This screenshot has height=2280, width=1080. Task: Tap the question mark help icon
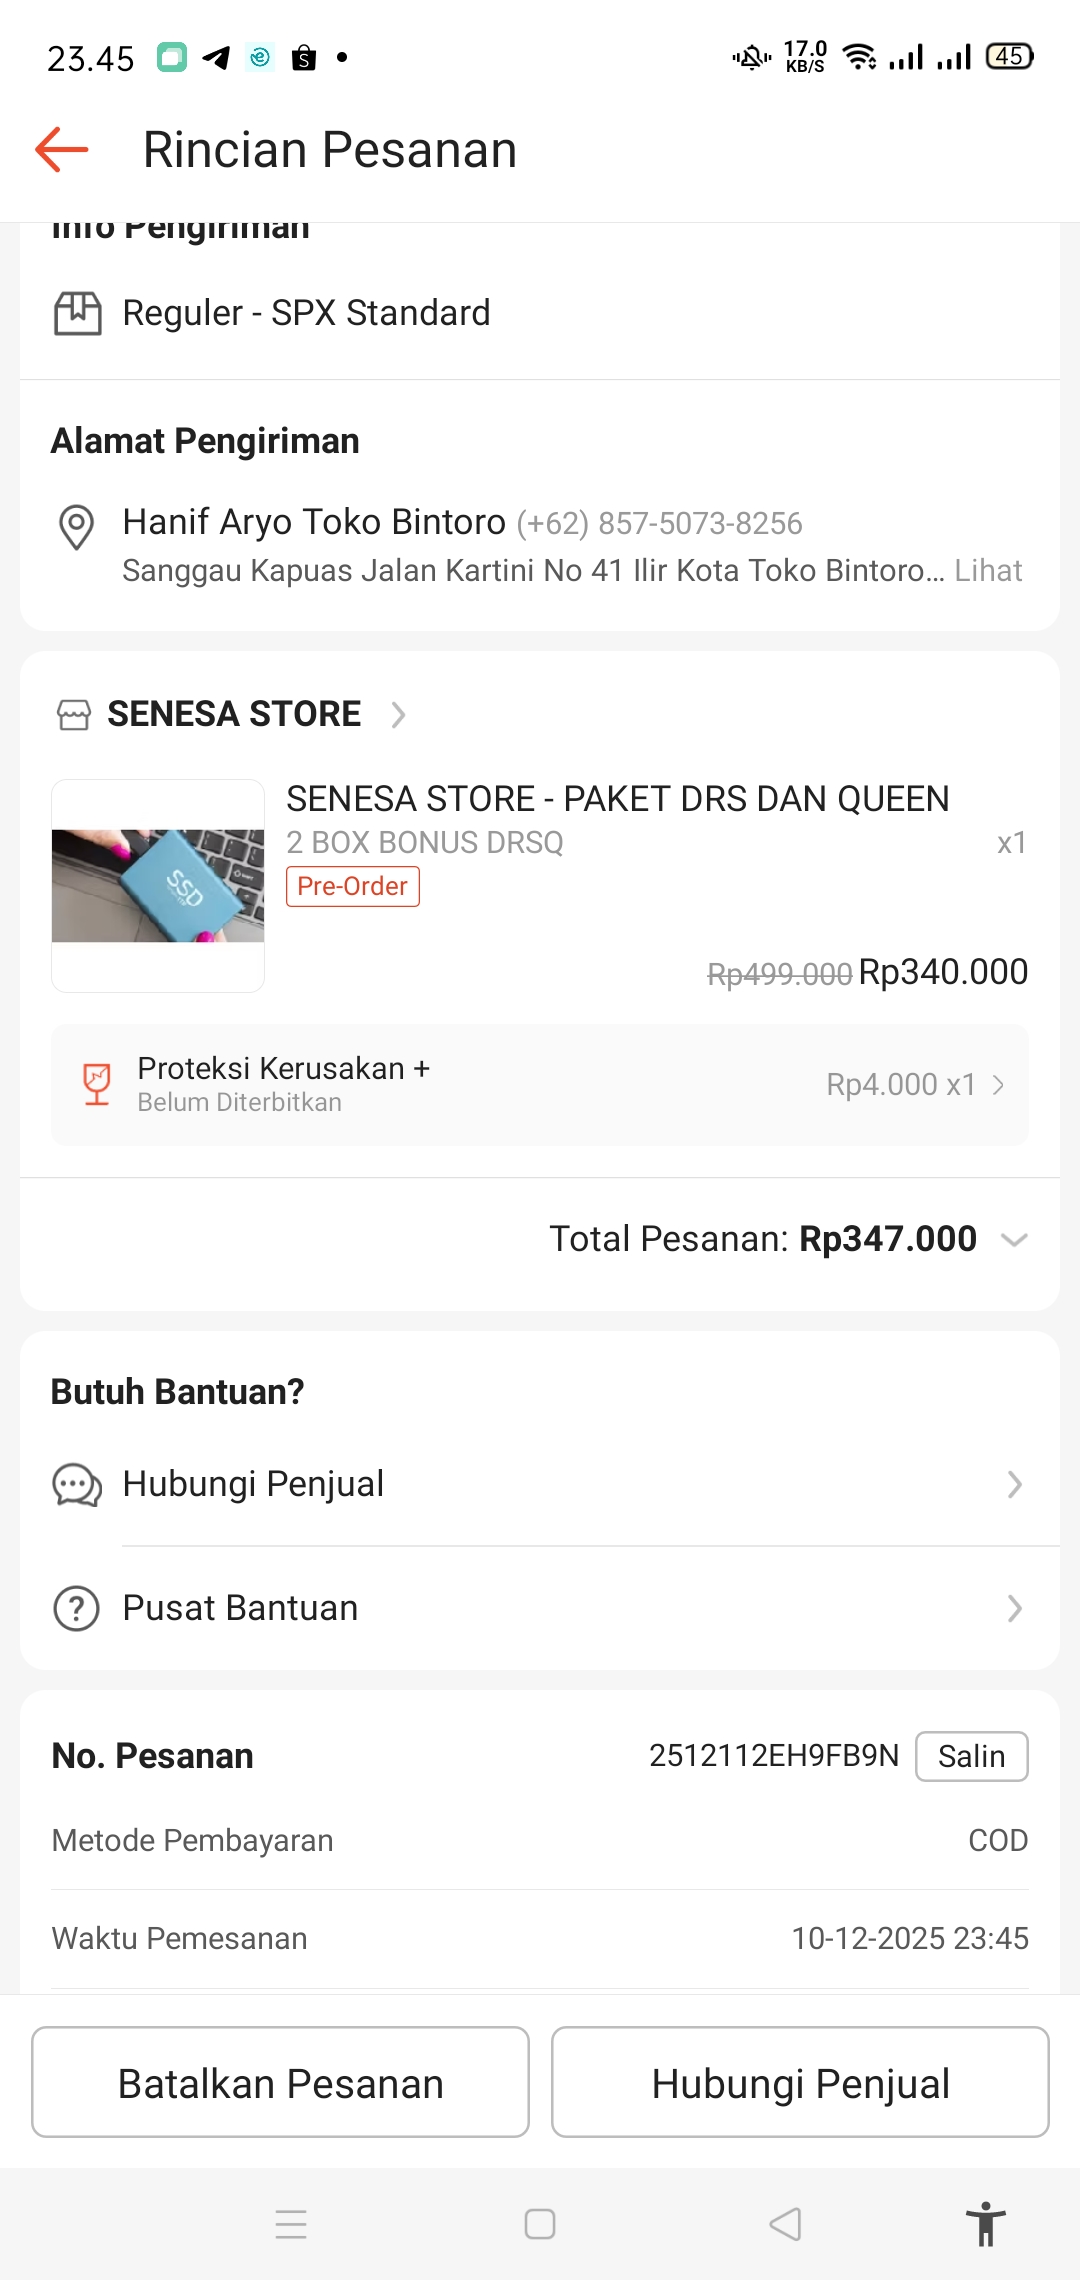coord(77,1609)
